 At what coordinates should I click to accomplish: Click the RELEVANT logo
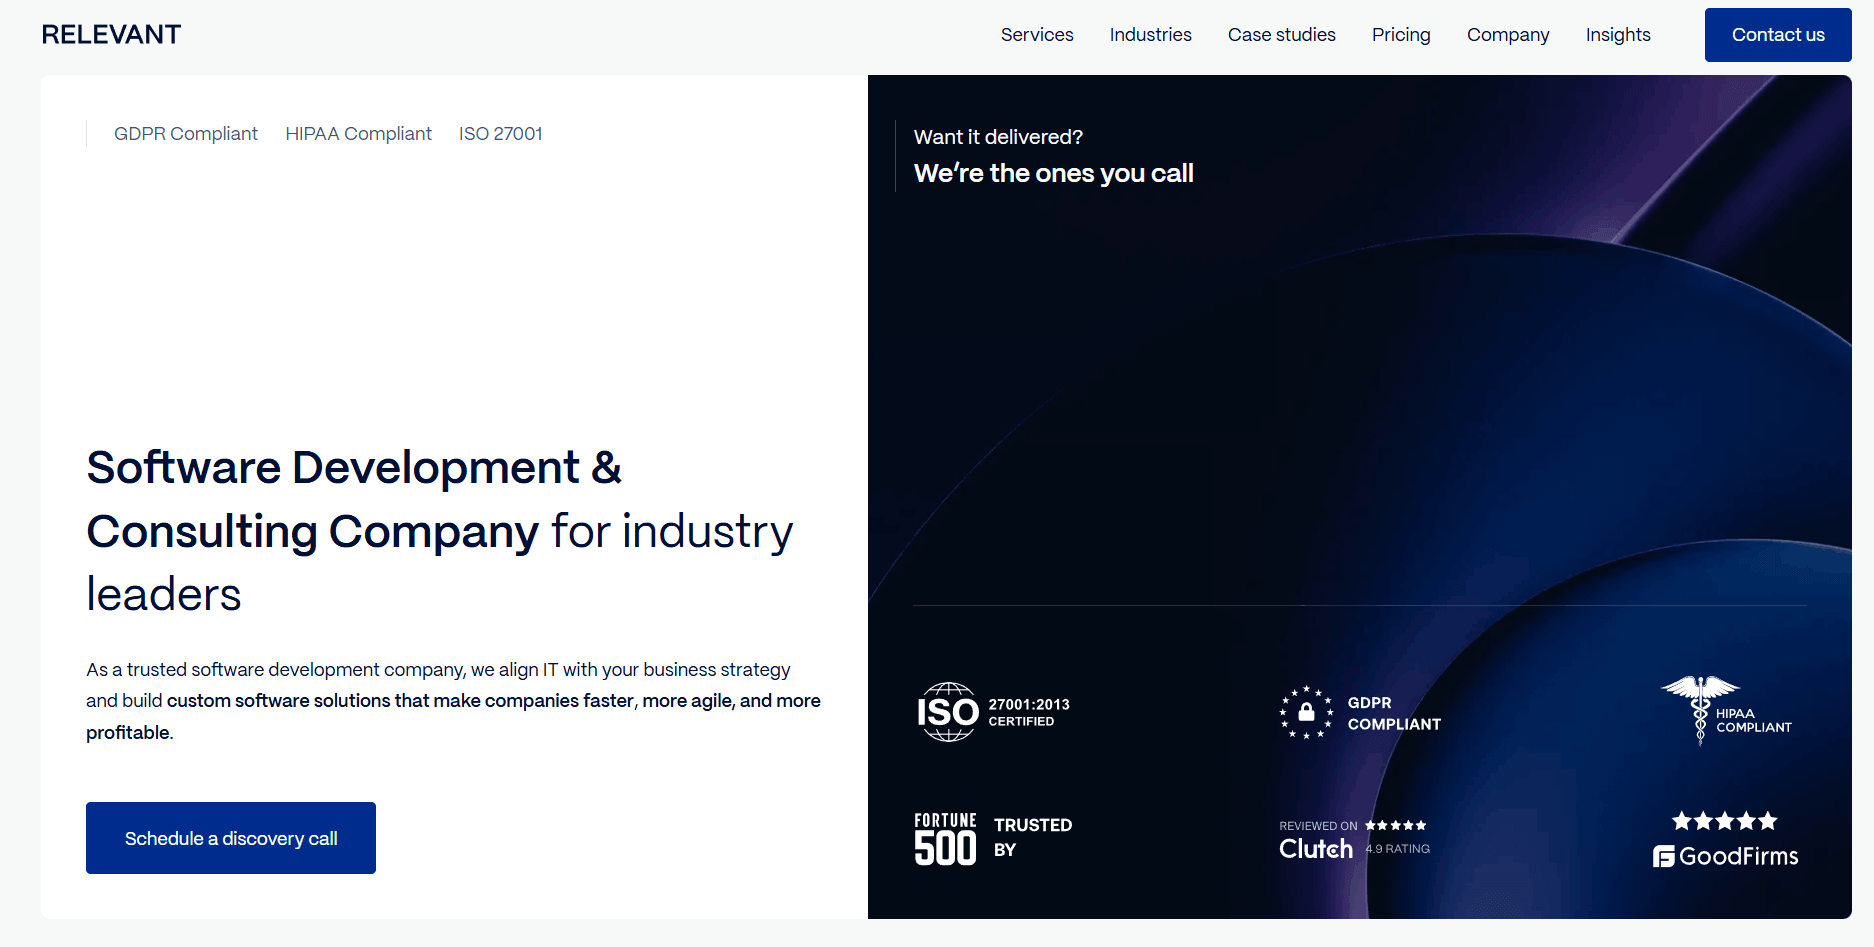[x=111, y=35]
